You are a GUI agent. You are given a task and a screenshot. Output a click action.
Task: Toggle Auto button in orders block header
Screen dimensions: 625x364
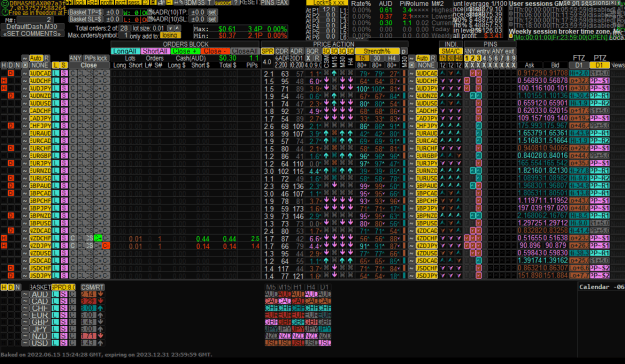[36, 58]
